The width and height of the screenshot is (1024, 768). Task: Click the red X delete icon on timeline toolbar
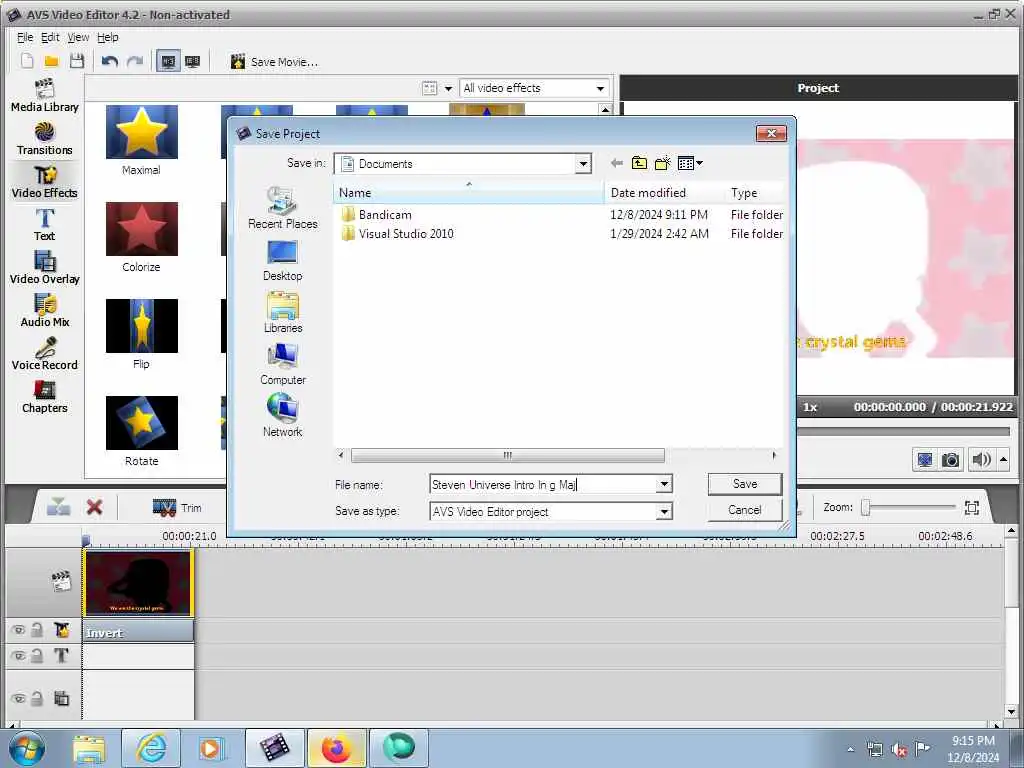[x=95, y=507]
